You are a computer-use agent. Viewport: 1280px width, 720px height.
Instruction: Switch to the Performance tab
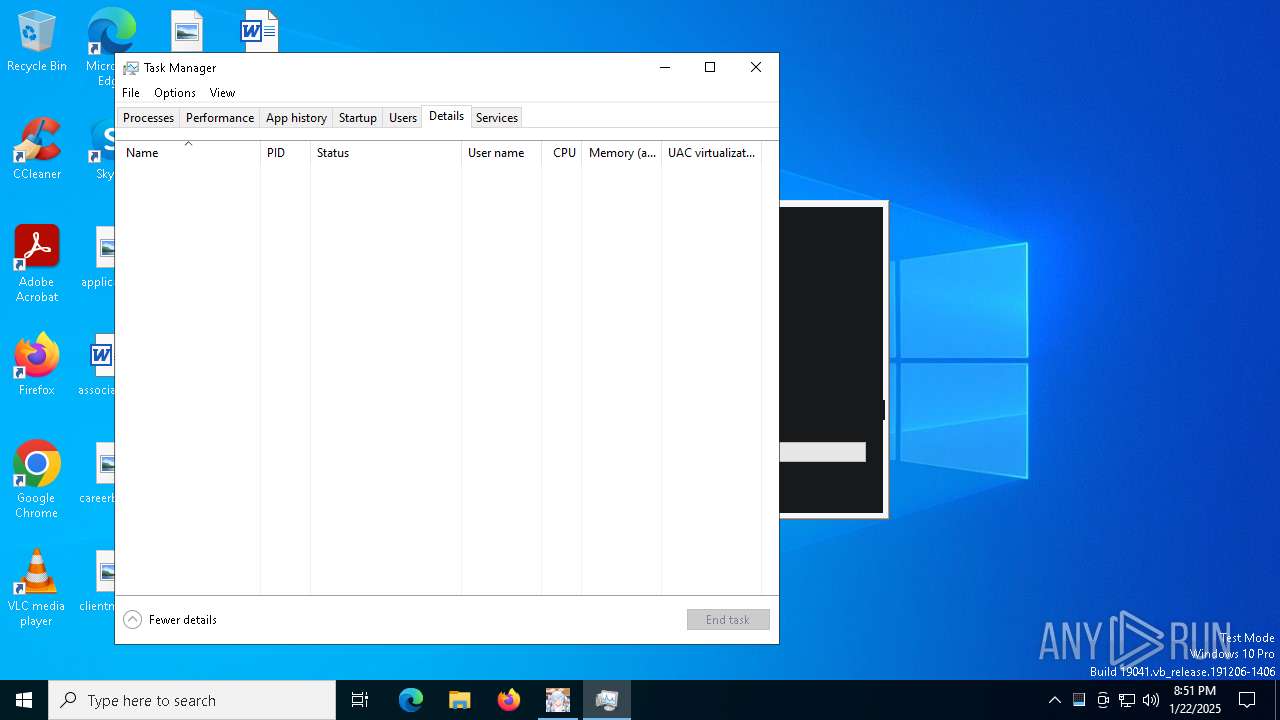220,117
